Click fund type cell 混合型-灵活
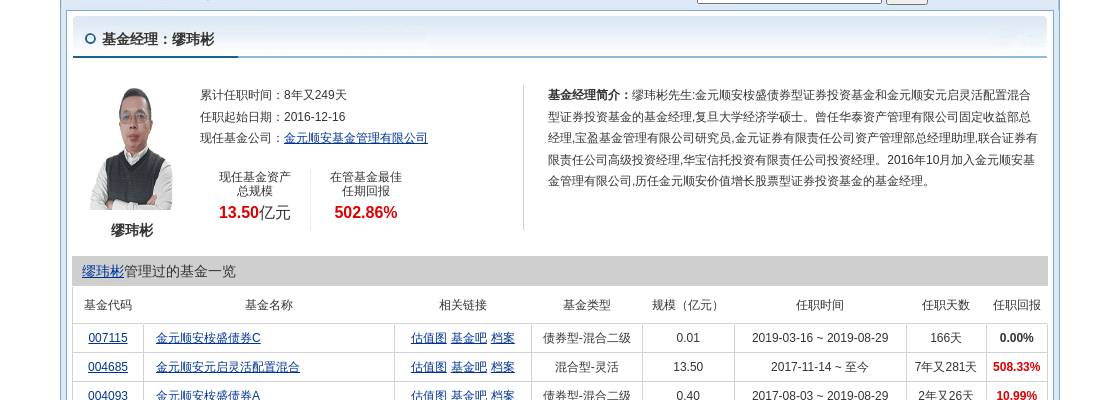This screenshot has width=1120, height=400. tap(587, 367)
